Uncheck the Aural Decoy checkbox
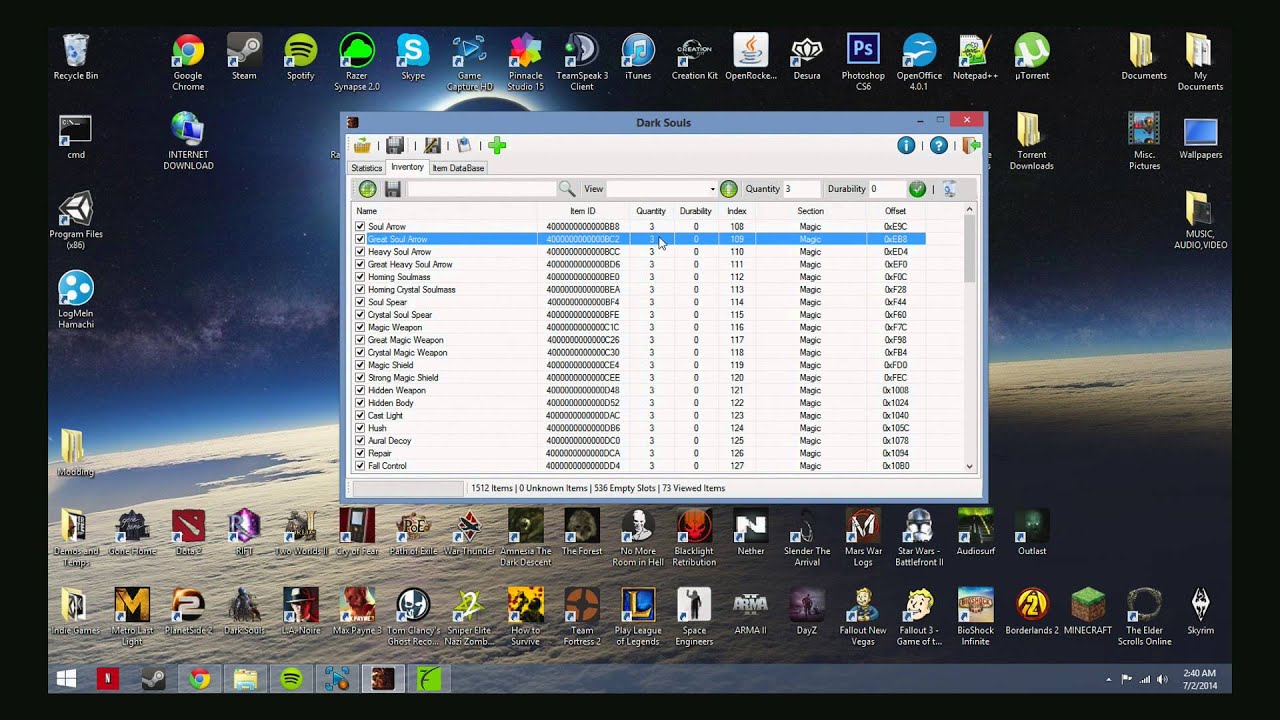The width and height of the screenshot is (1280, 720). pos(360,441)
